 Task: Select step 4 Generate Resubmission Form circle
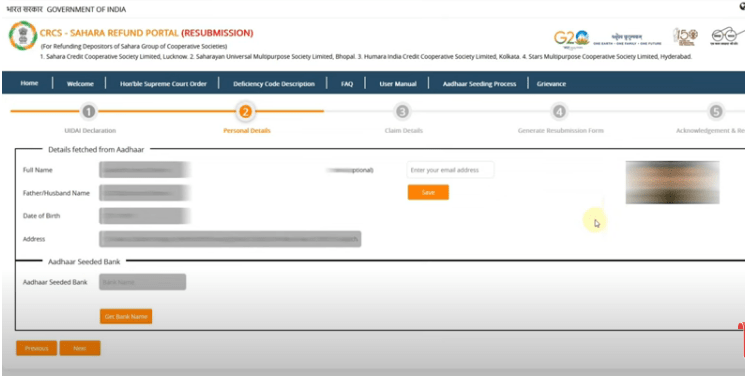559,112
